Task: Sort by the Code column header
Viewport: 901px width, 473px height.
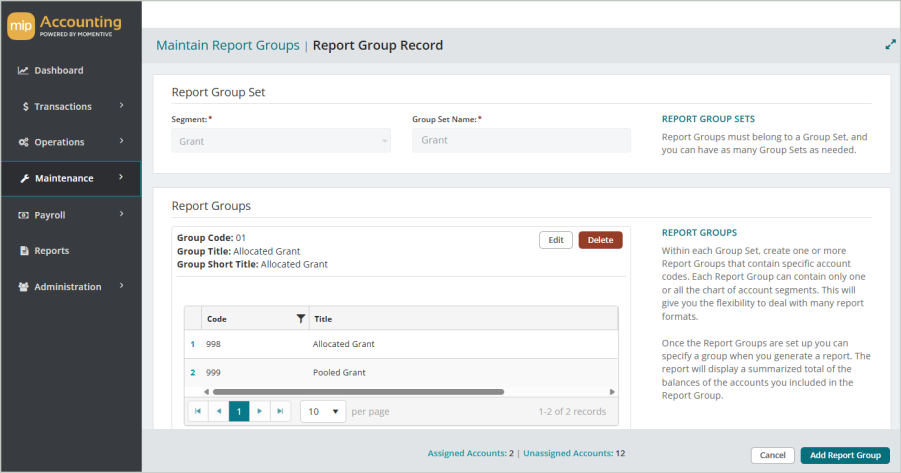Action: [x=217, y=319]
